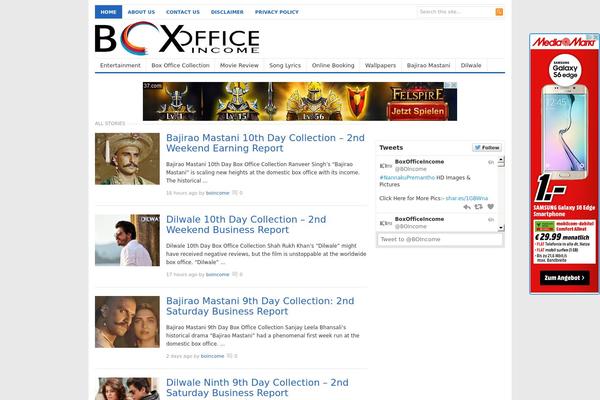This screenshot has width=600, height=400.
Task: Click second tweet's BoxOfficeIncome avatar
Action: [x=385, y=223]
